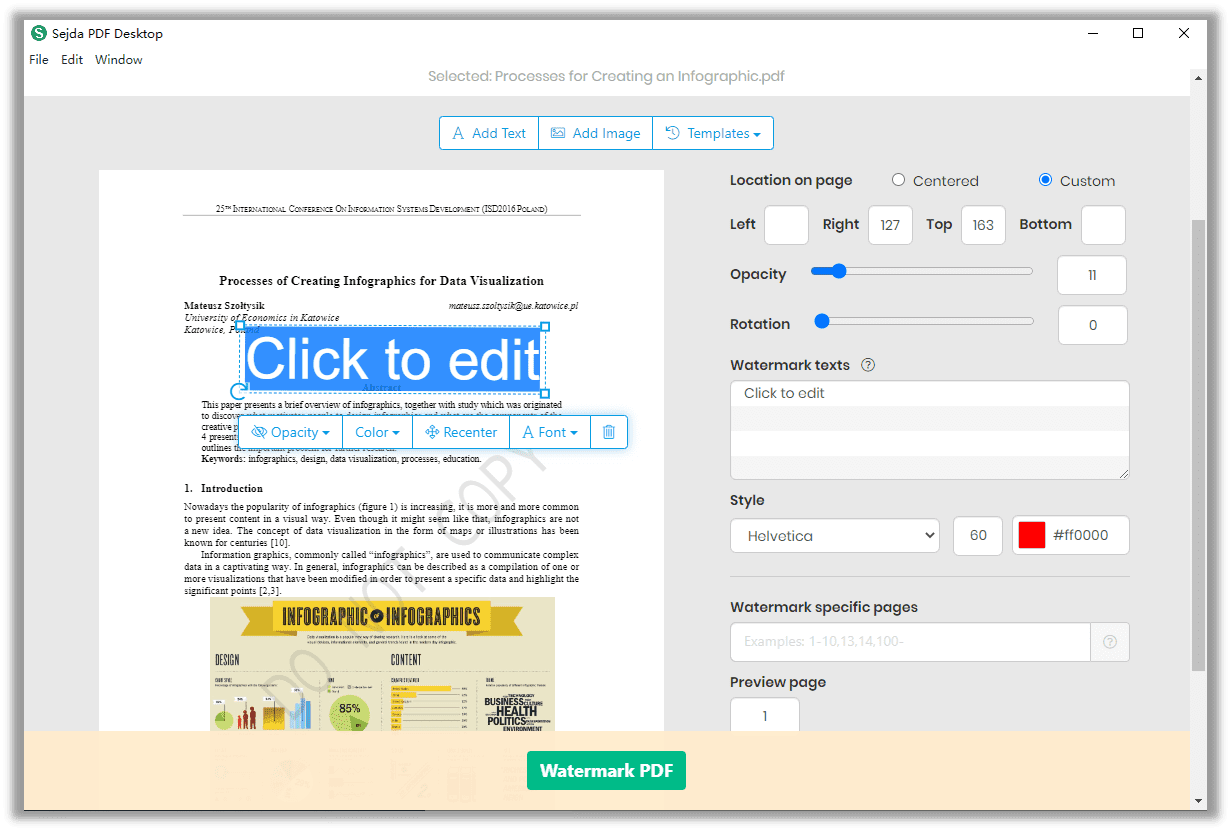Click the 'Click to edit' watermark on page

pyautogui.click(x=393, y=359)
